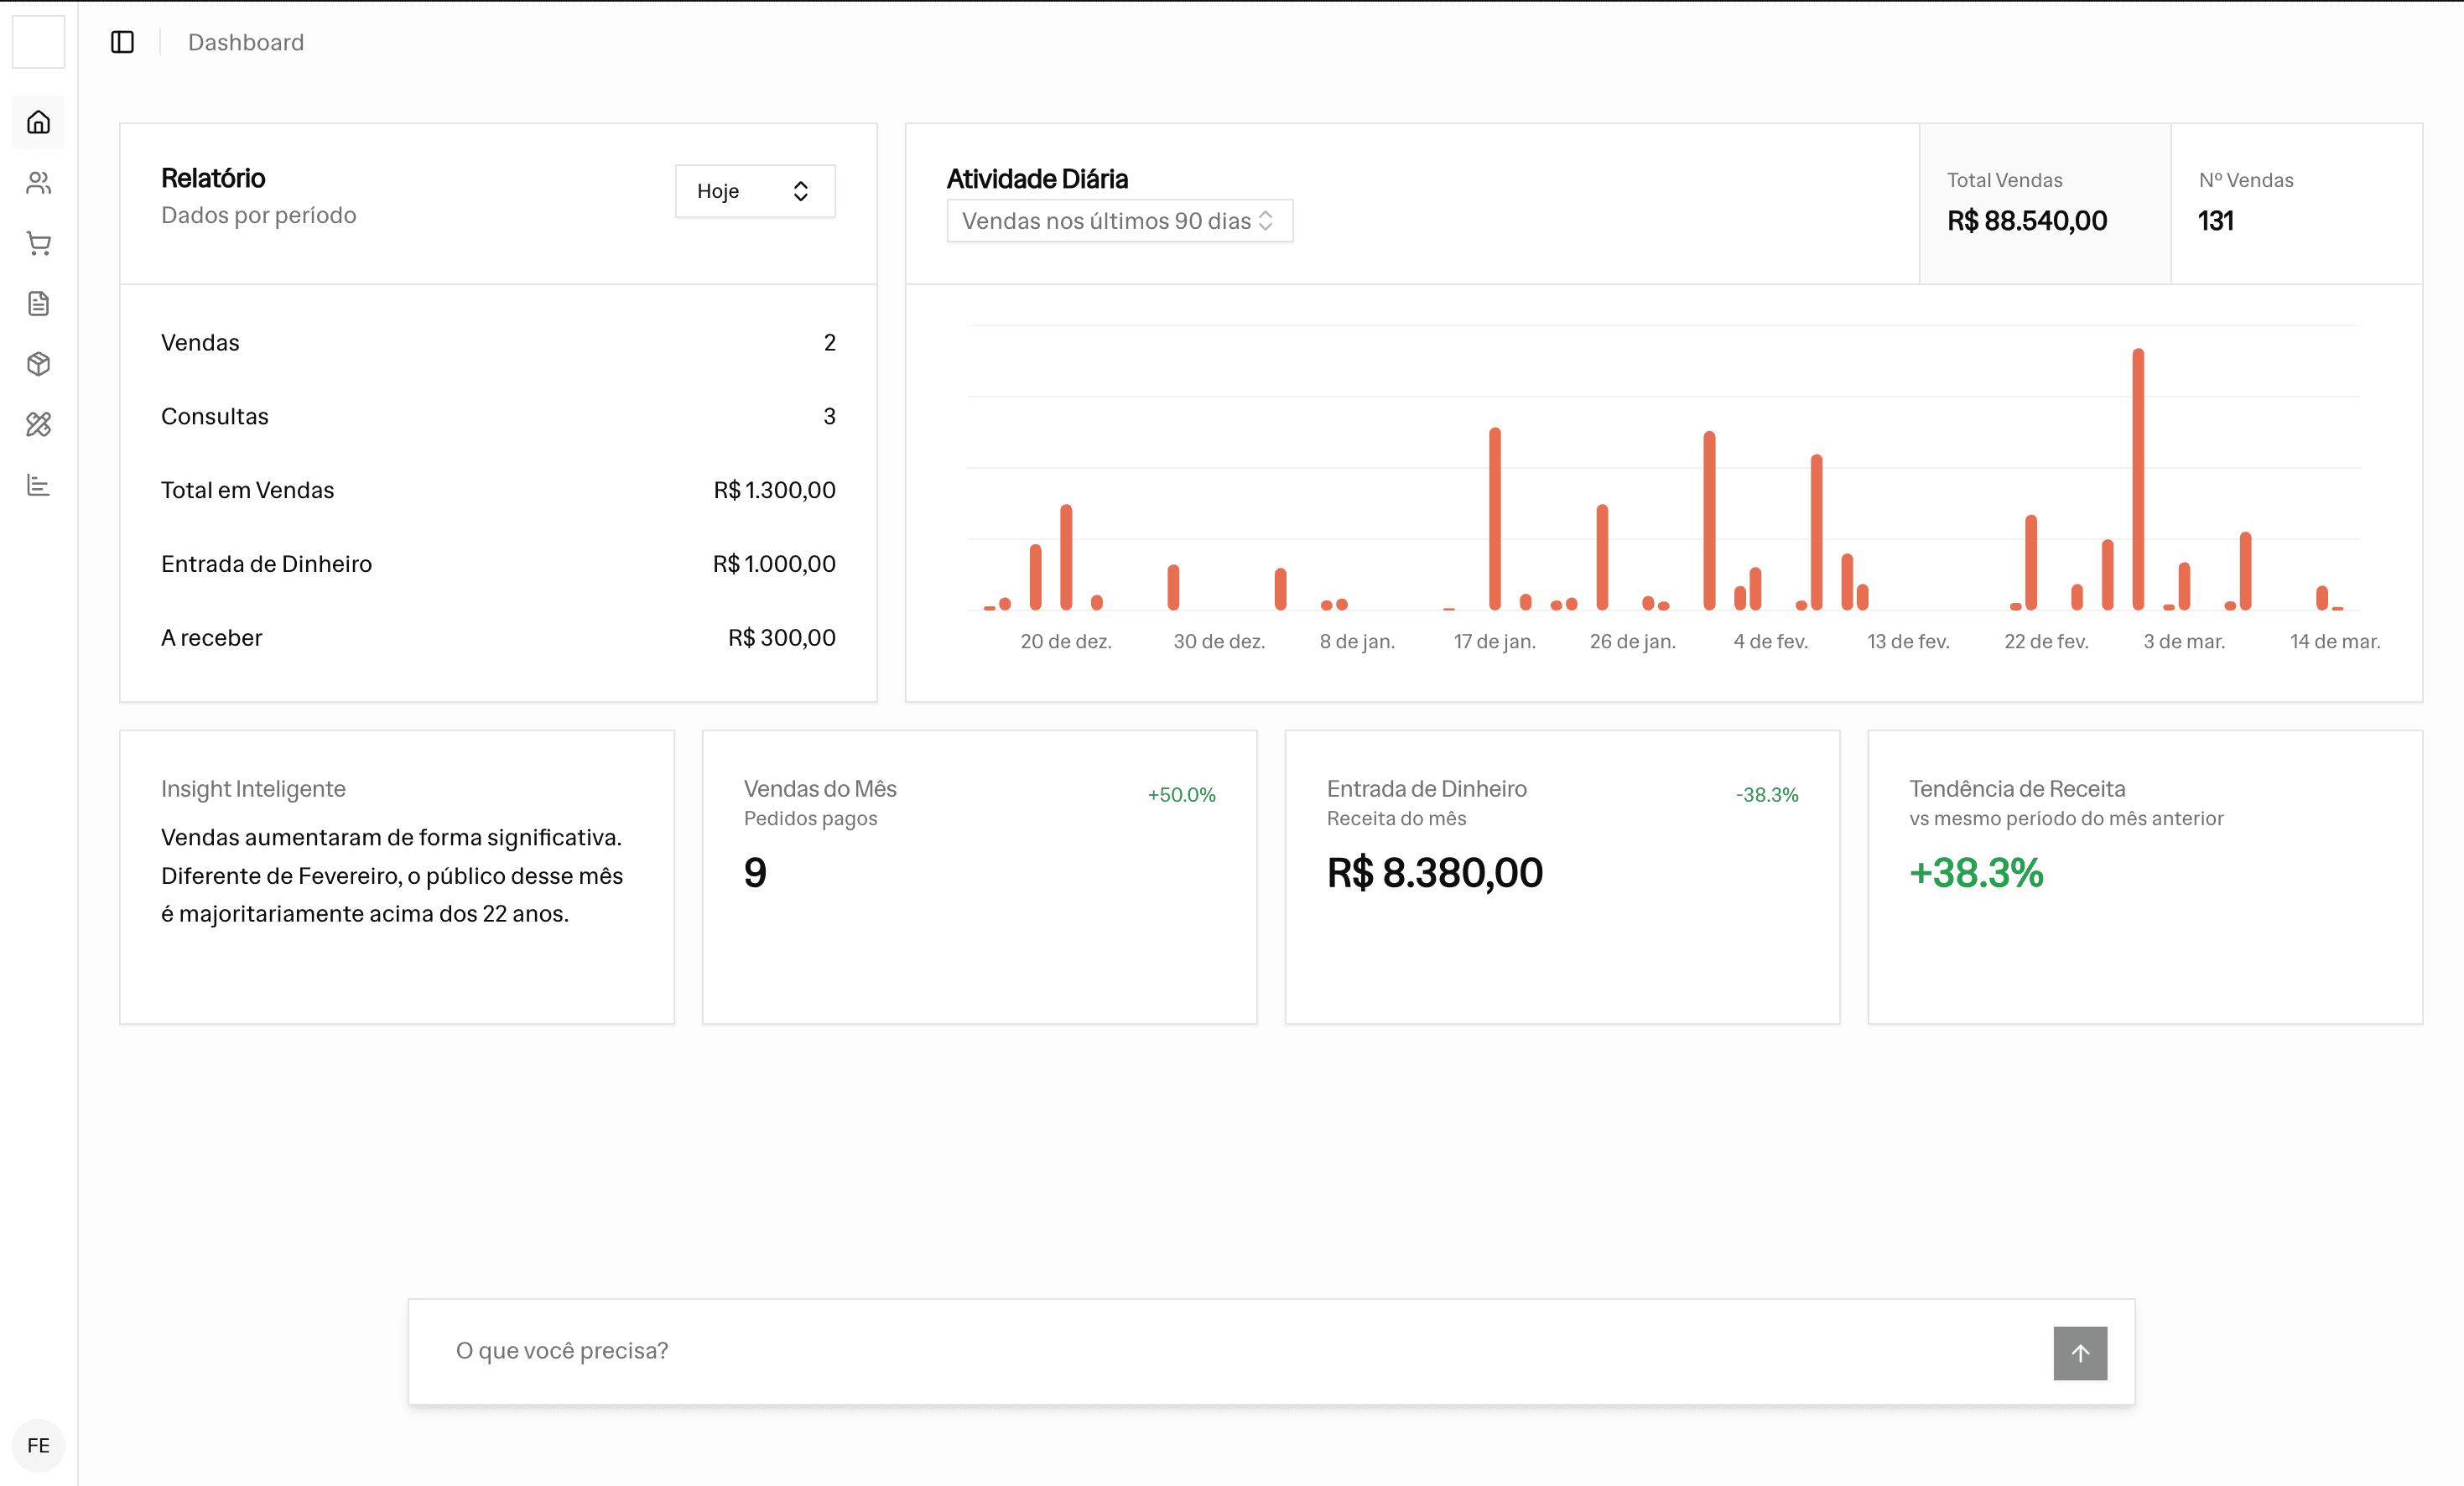Screen dimensions: 2464x1486
Task: Open the Entrada de Dinheiro revenue card
Action: (x=1561, y=876)
